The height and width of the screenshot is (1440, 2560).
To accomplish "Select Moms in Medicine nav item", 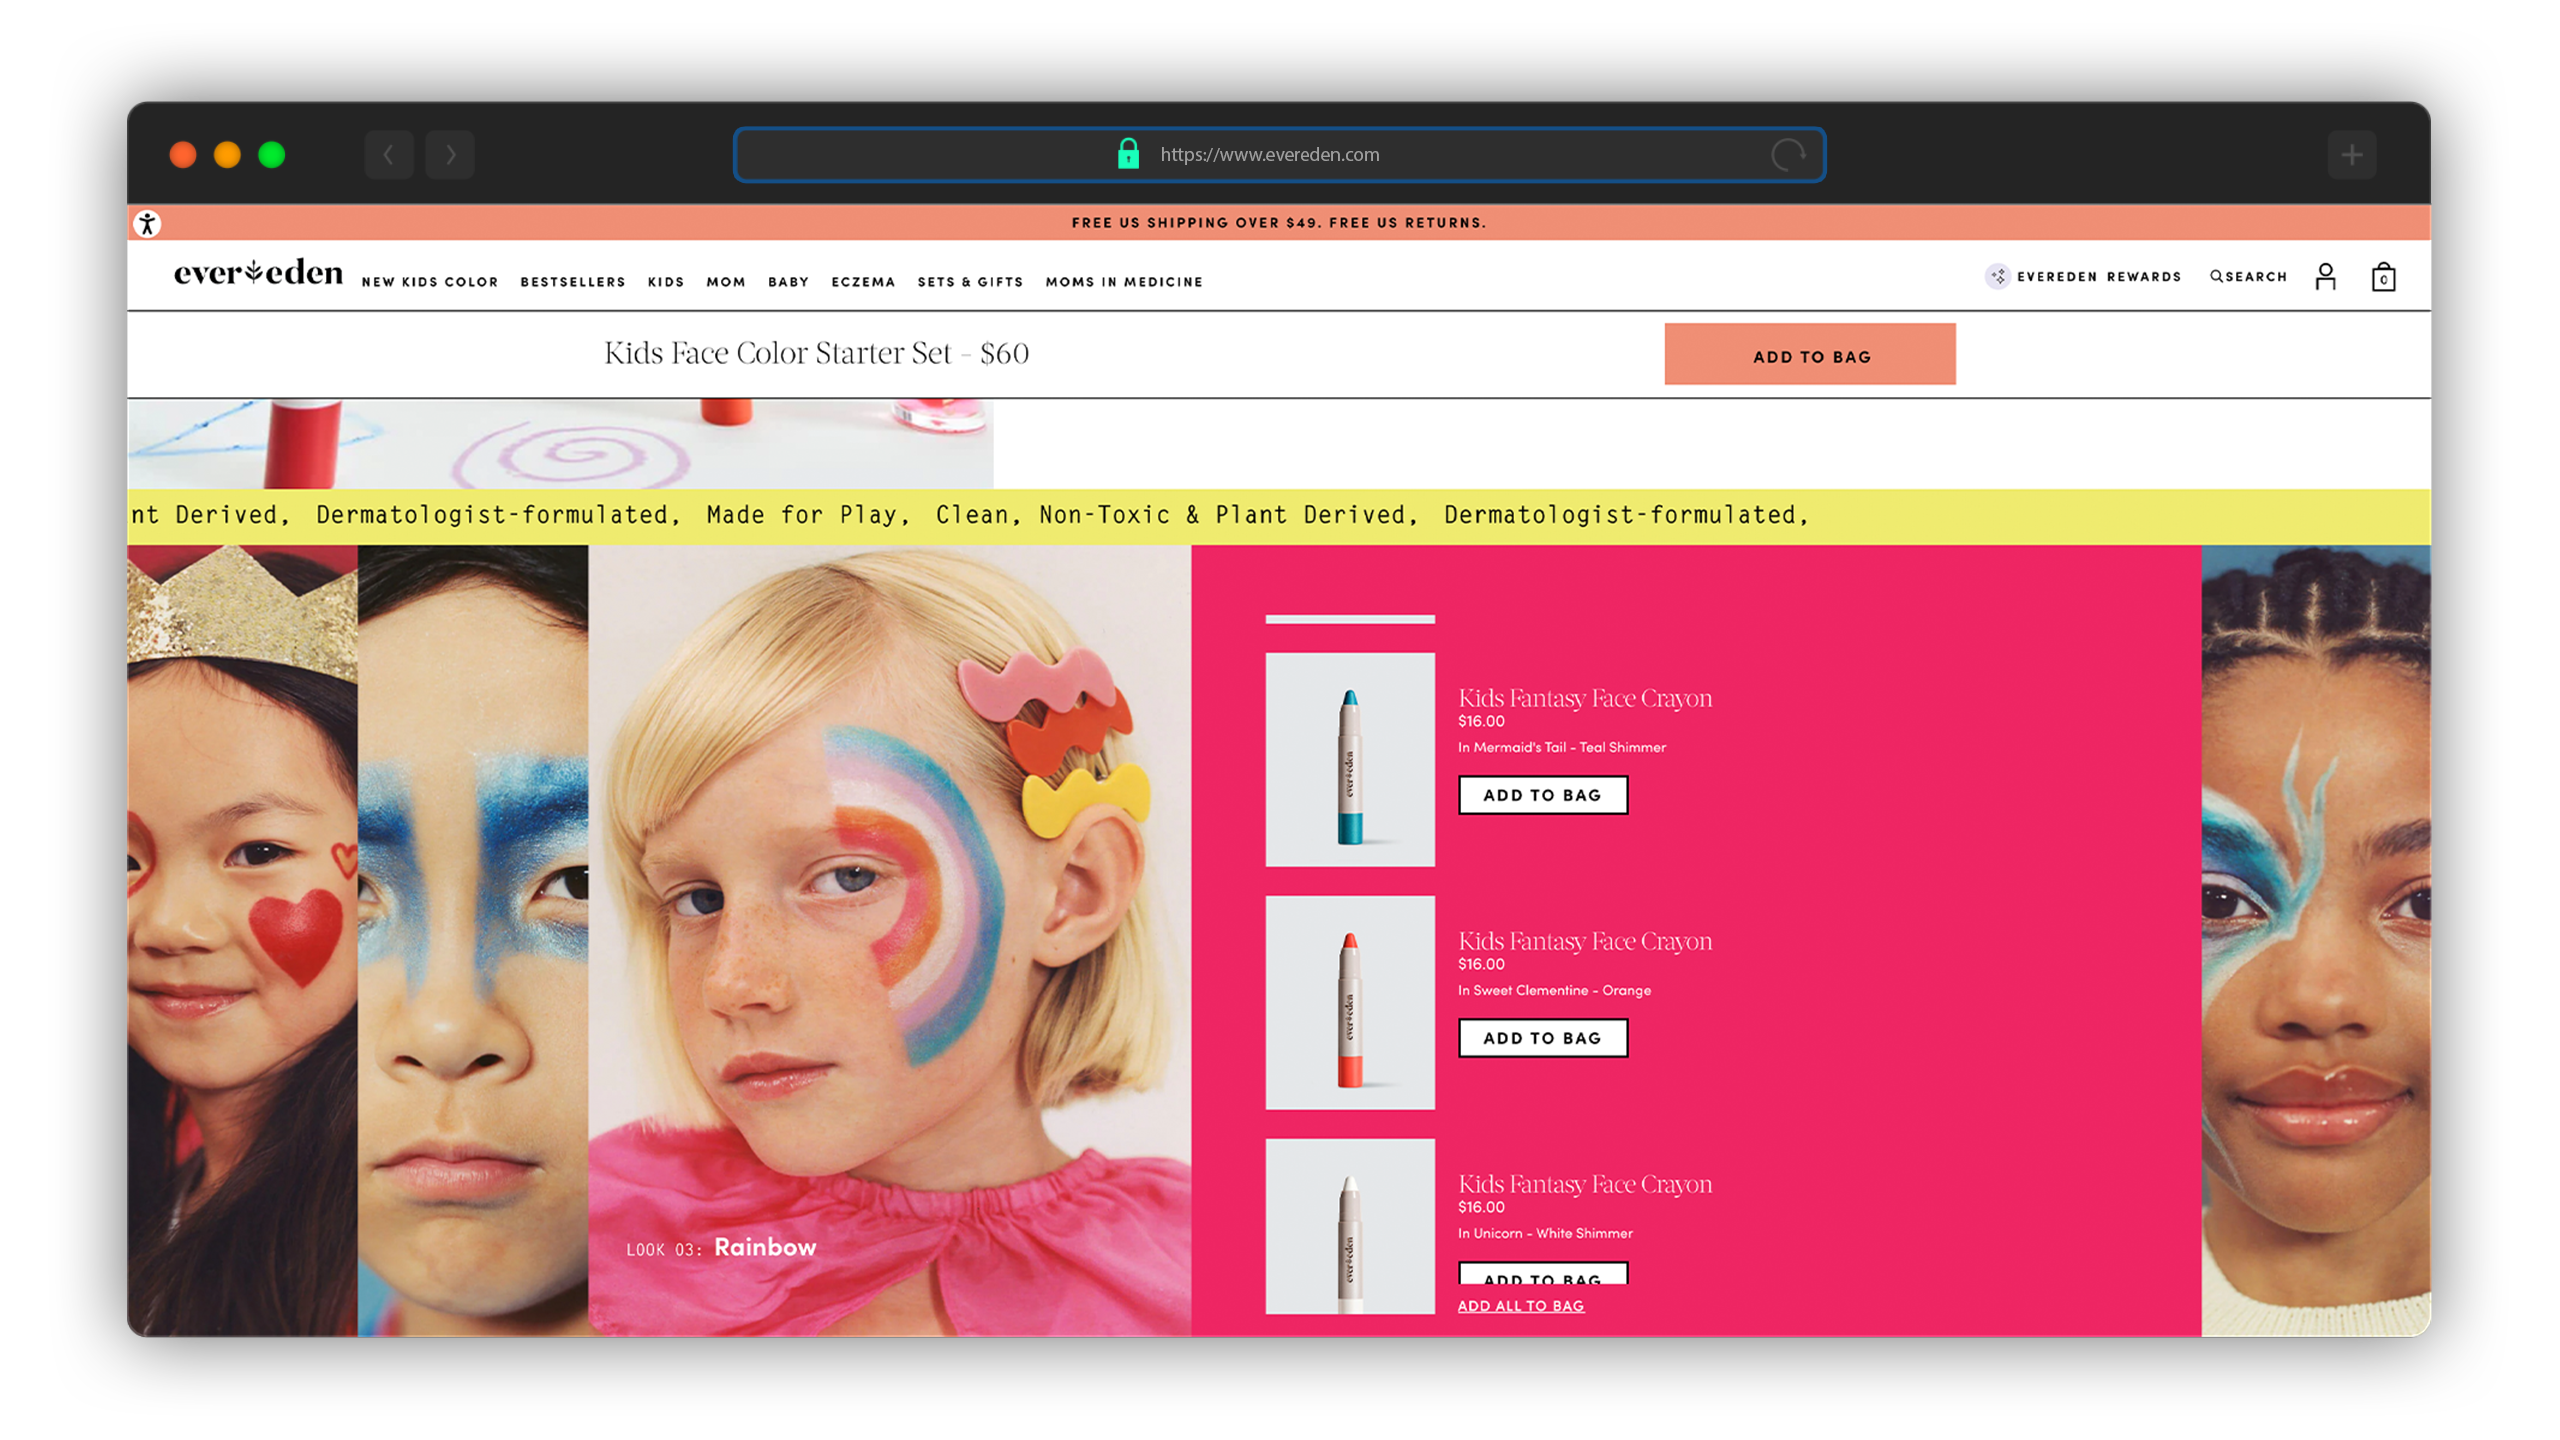I will (x=1124, y=282).
